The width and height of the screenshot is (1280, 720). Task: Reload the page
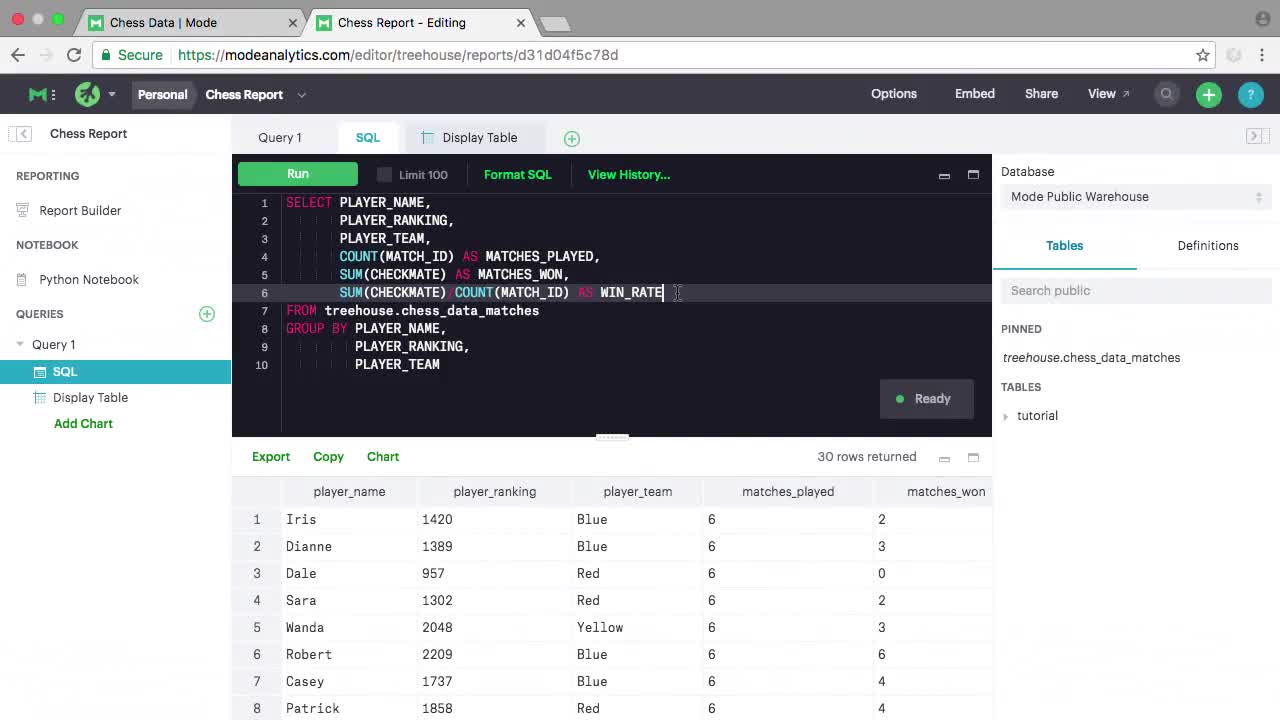pyautogui.click(x=74, y=55)
